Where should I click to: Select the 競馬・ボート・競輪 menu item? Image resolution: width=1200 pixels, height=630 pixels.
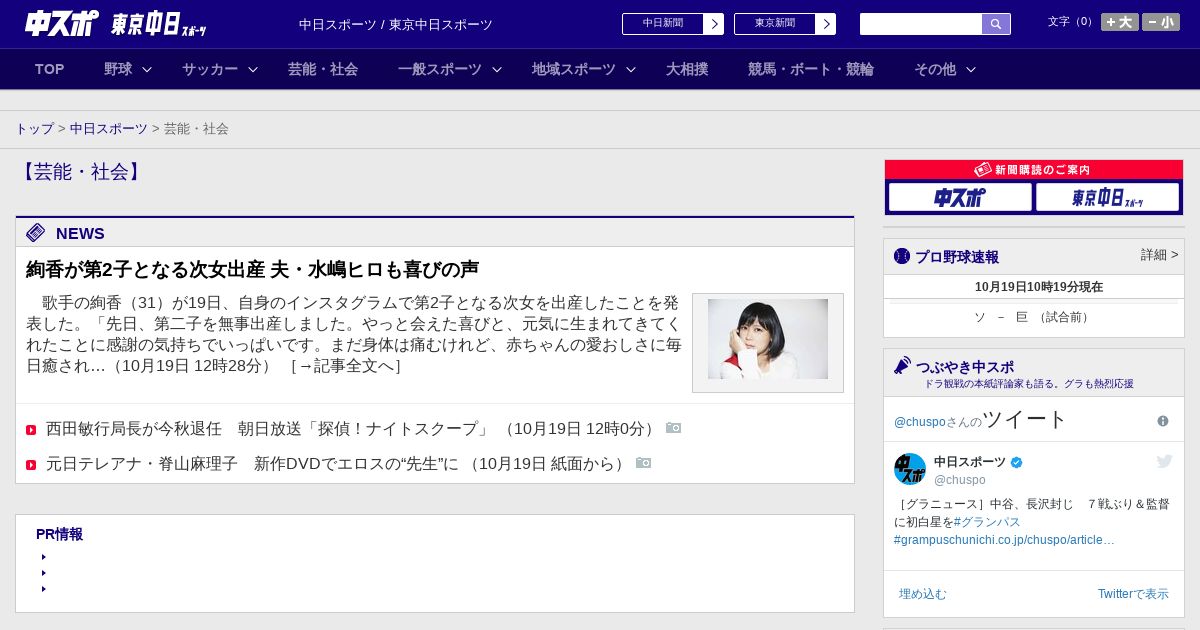tap(811, 69)
